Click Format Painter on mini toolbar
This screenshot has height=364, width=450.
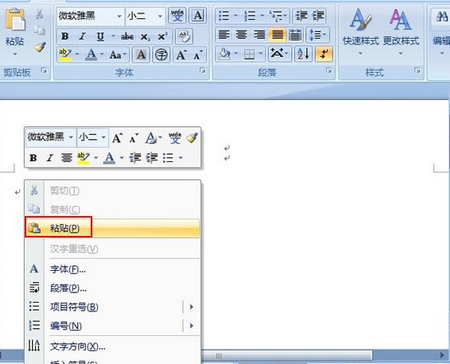pyautogui.click(x=192, y=137)
